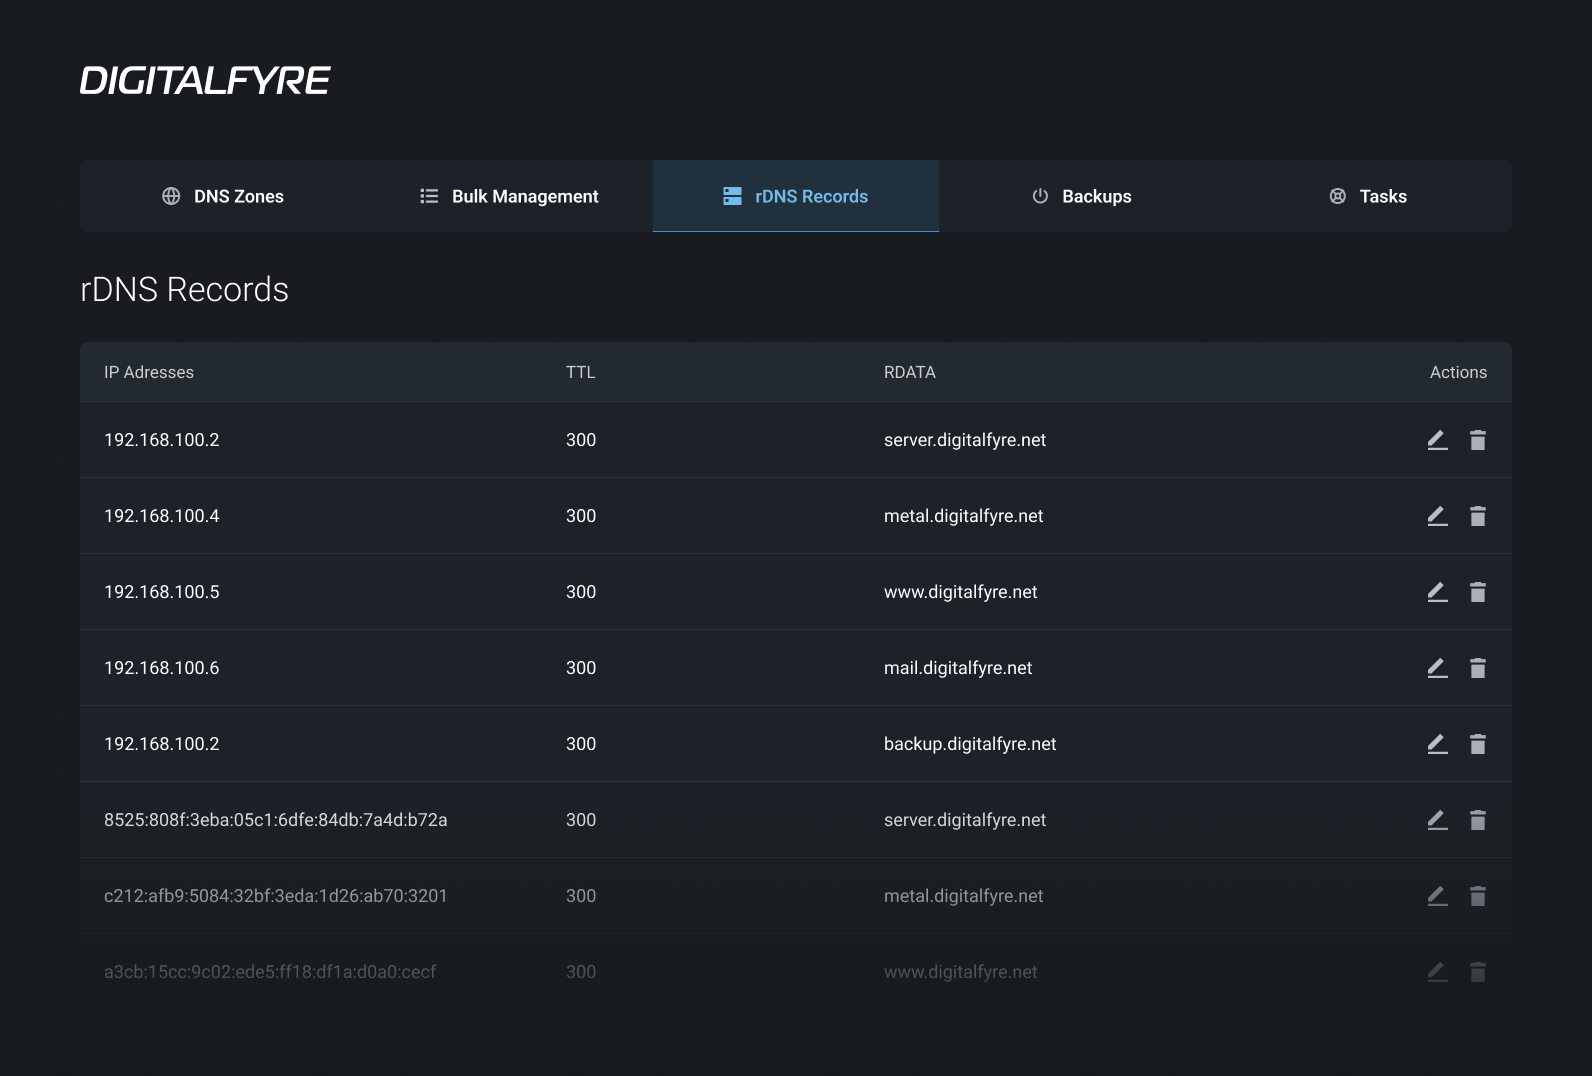Select the rDNS Records tab
The width and height of the screenshot is (1592, 1076).
coord(796,196)
